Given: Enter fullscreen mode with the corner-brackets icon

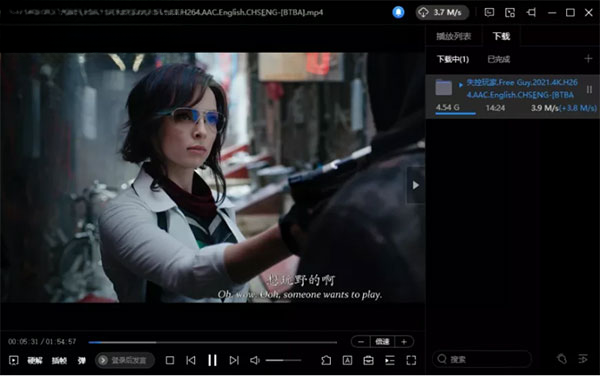Looking at the screenshot, I should click(411, 360).
